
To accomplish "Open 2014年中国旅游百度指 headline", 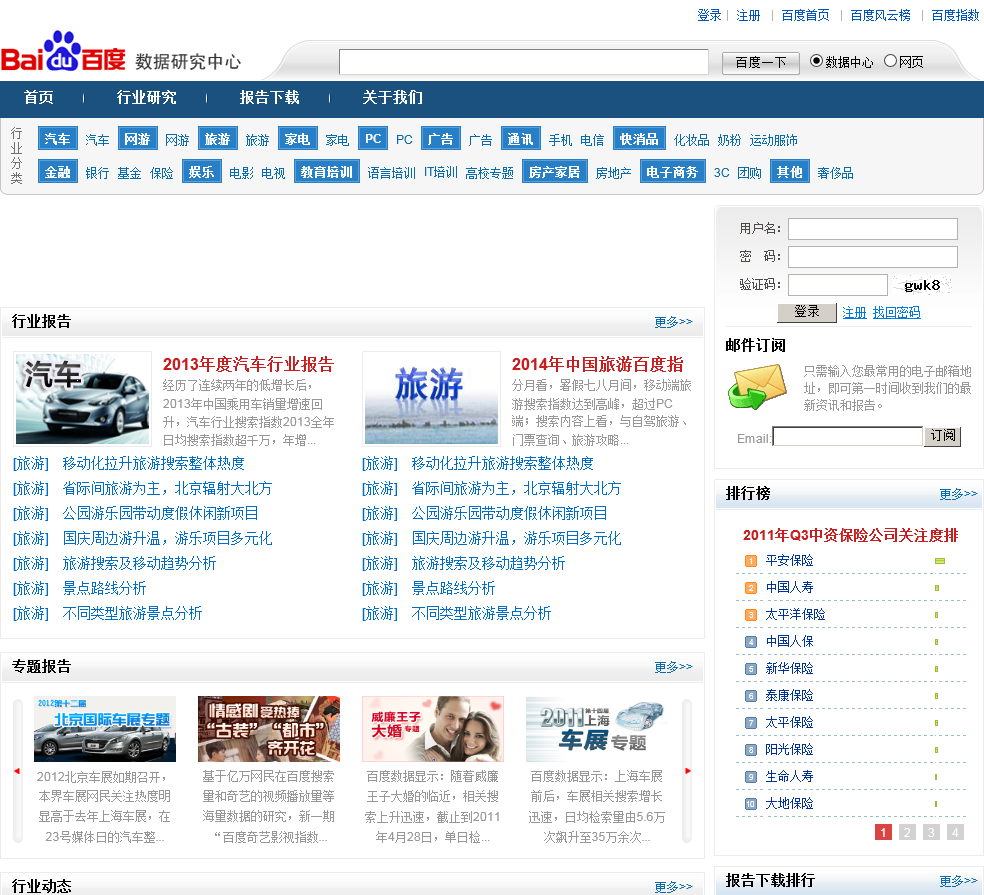I will [597, 365].
